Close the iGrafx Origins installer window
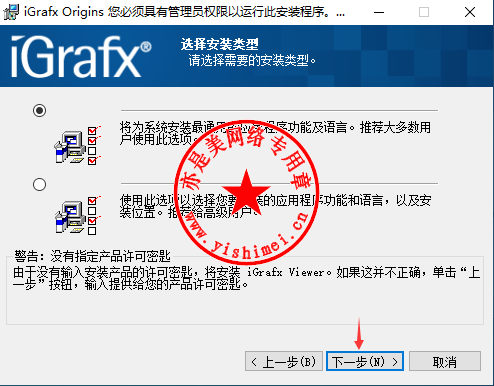This screenshot has height=386, width=494. click(470, 12)
